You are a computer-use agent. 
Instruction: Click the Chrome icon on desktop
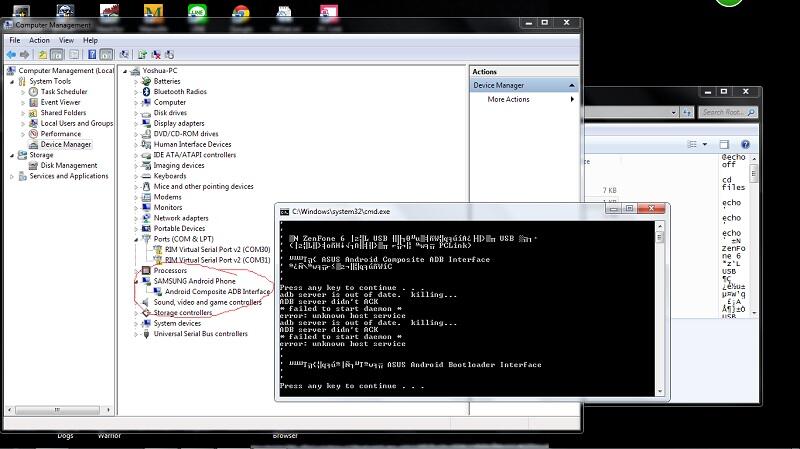point(240,13)
